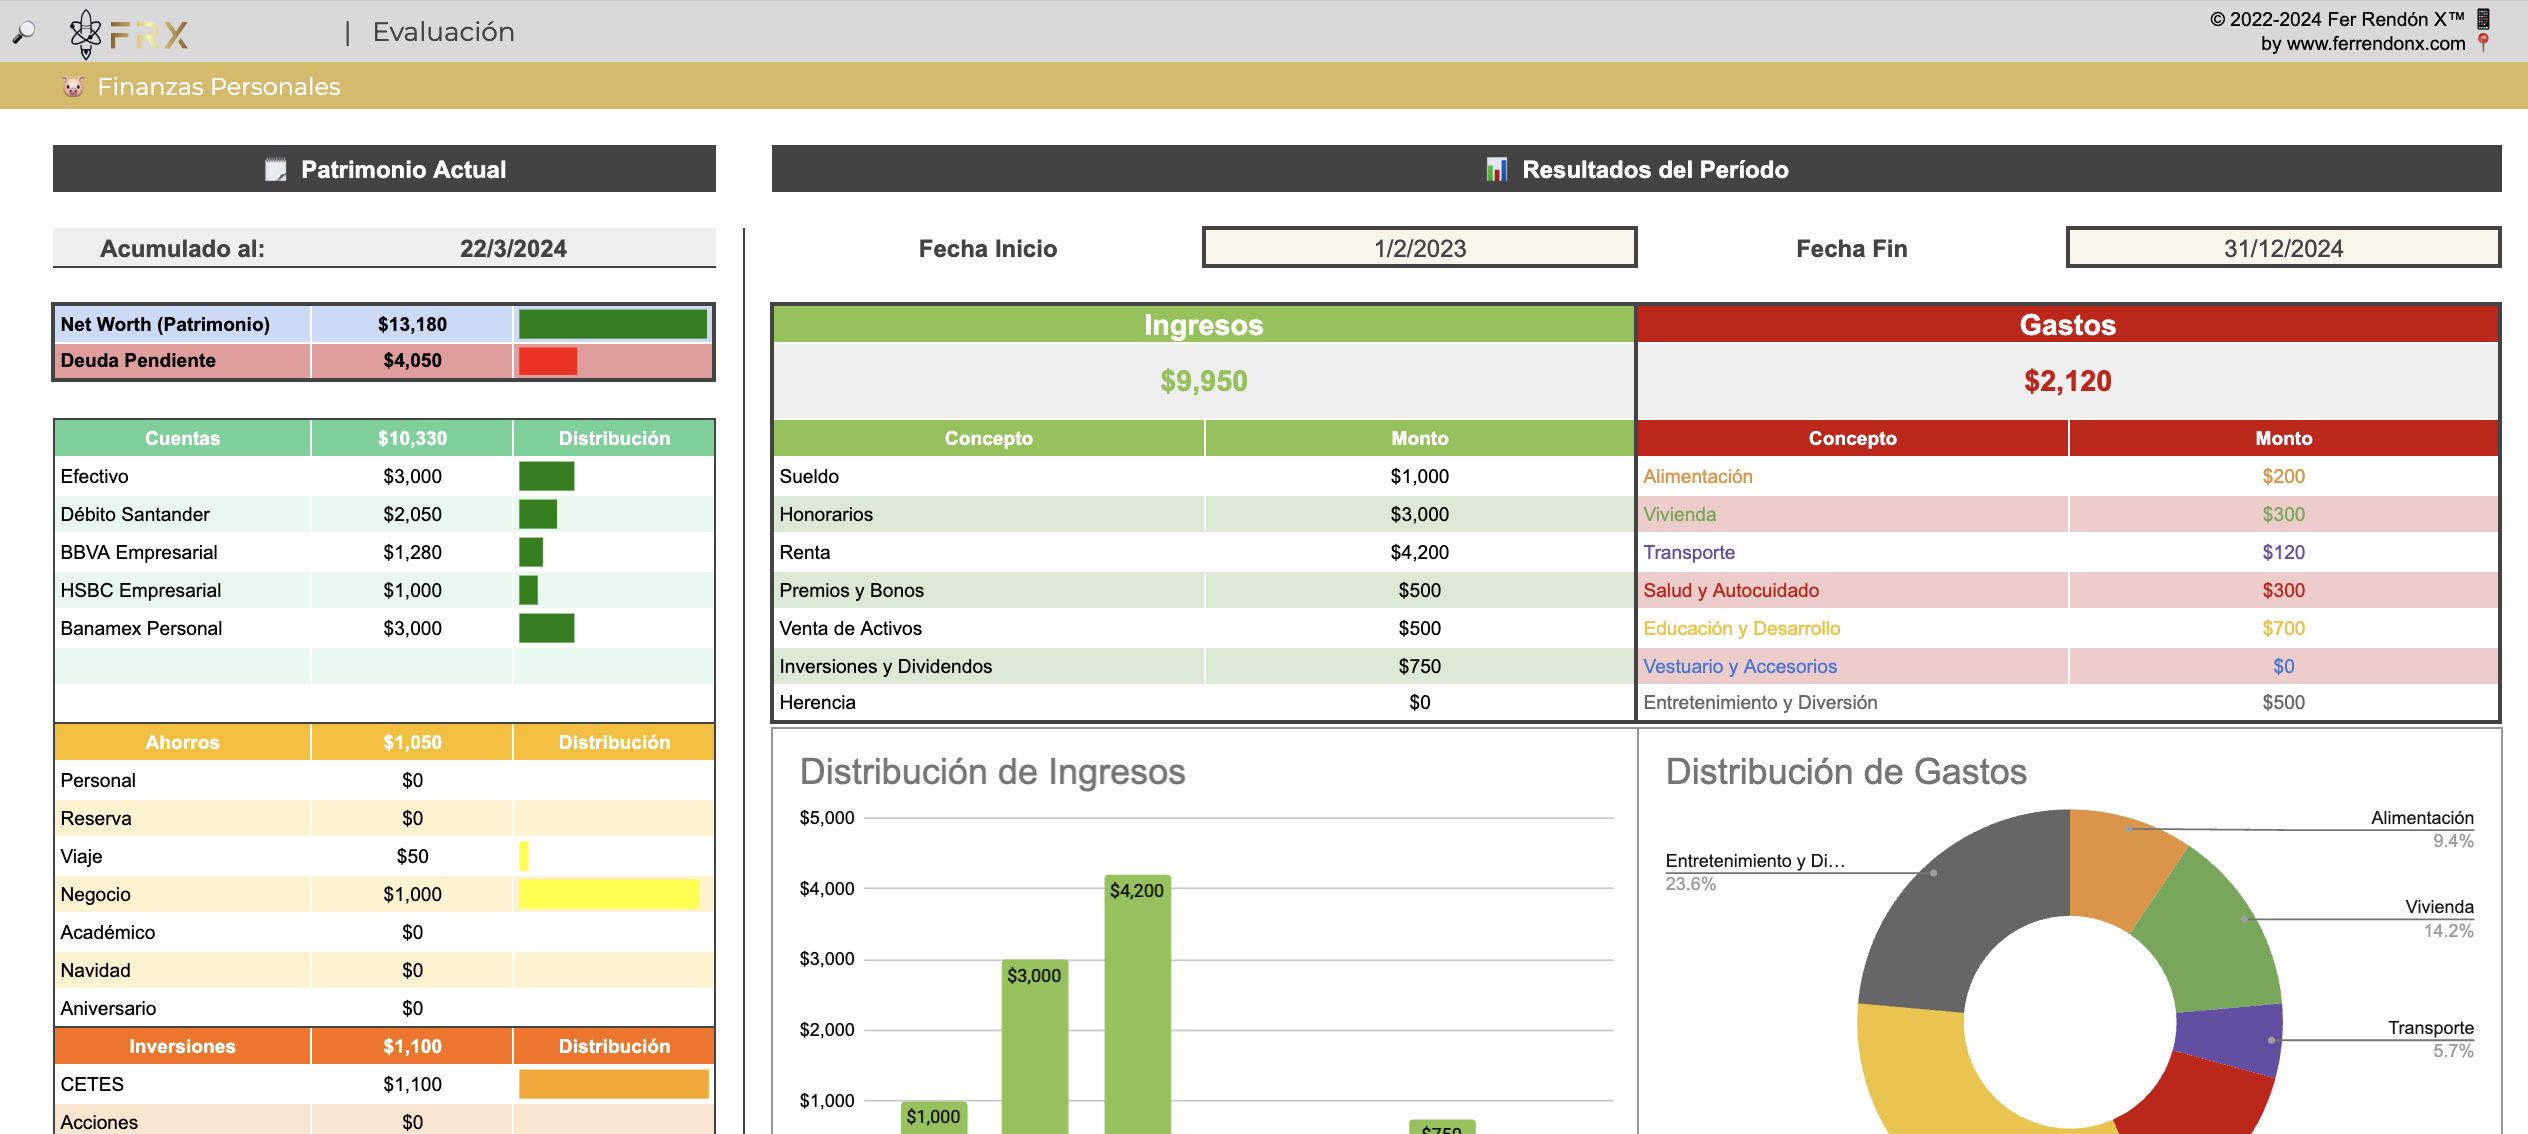Click the Distribución de Gastos chart title

pyautogui.click(x=1845, y=772)
